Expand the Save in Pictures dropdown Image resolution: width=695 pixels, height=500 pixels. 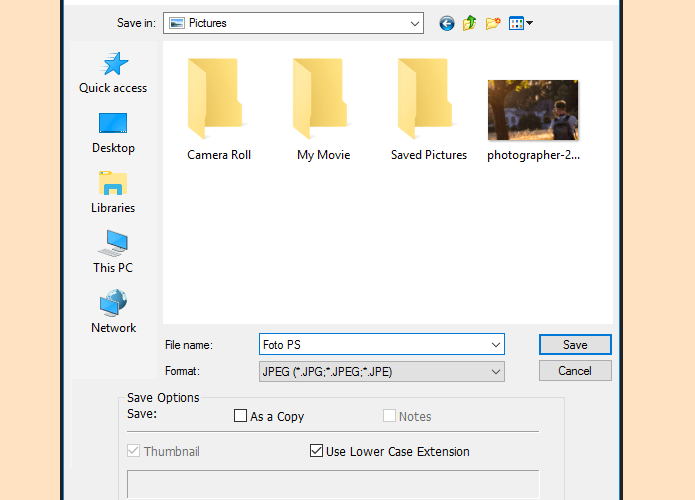[414, 23]
